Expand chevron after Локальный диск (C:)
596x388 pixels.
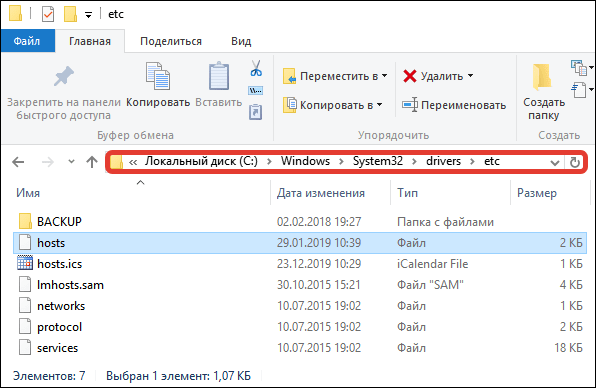(269, 162)
